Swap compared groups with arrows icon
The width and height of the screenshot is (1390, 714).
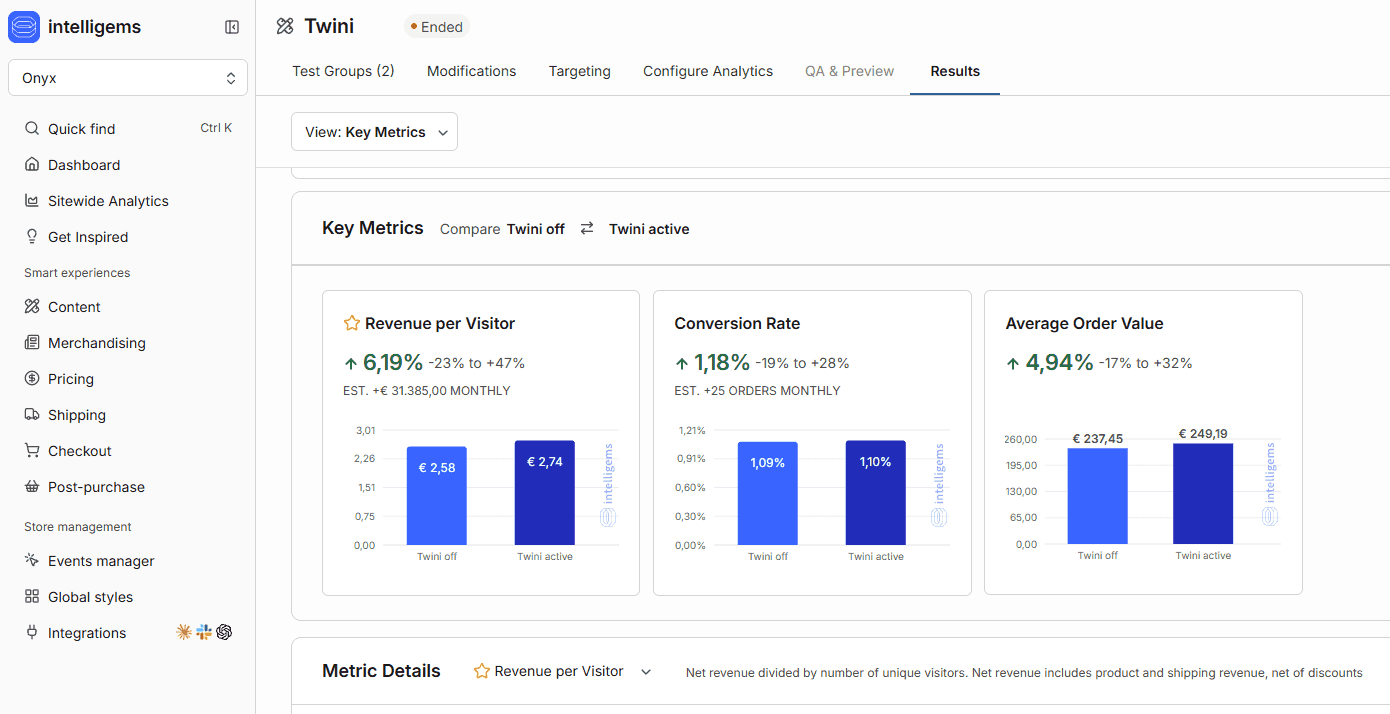[x=587, y=228]
